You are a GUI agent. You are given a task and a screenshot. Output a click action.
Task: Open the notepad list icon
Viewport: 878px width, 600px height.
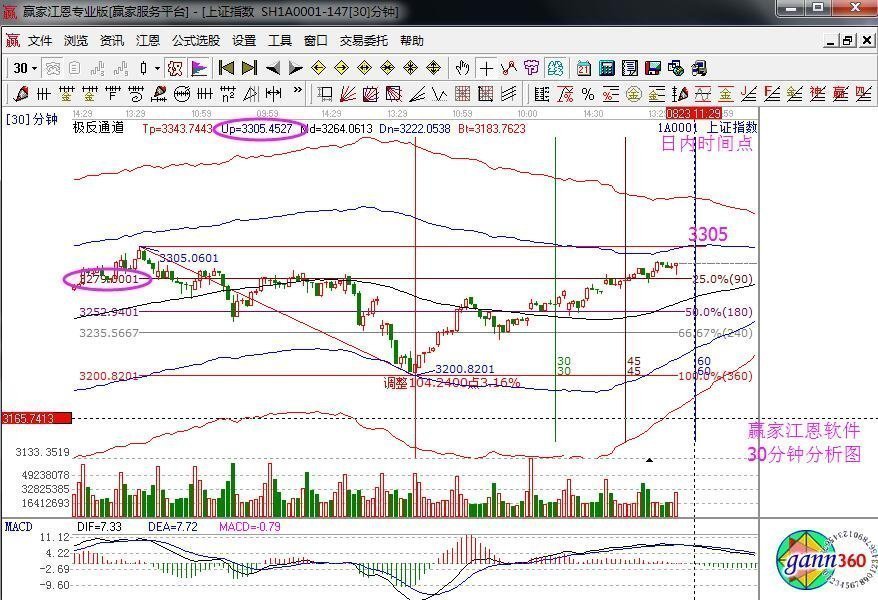630,68
